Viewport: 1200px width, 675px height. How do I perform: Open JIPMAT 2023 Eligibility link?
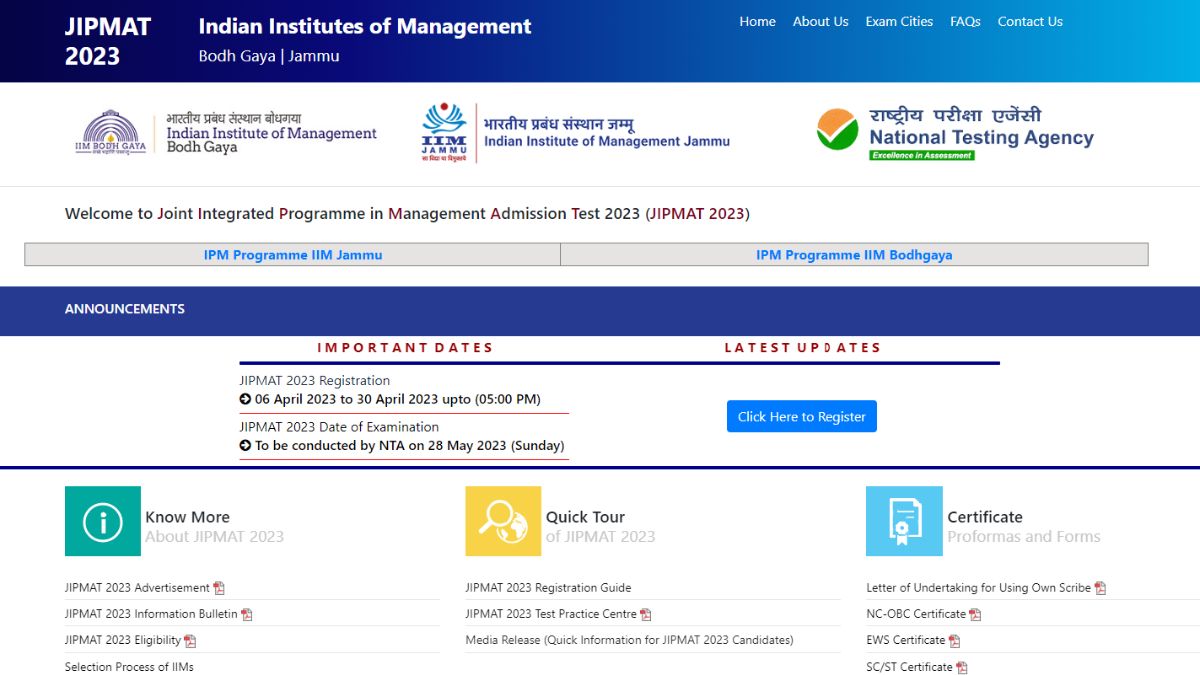coord(123,640)
